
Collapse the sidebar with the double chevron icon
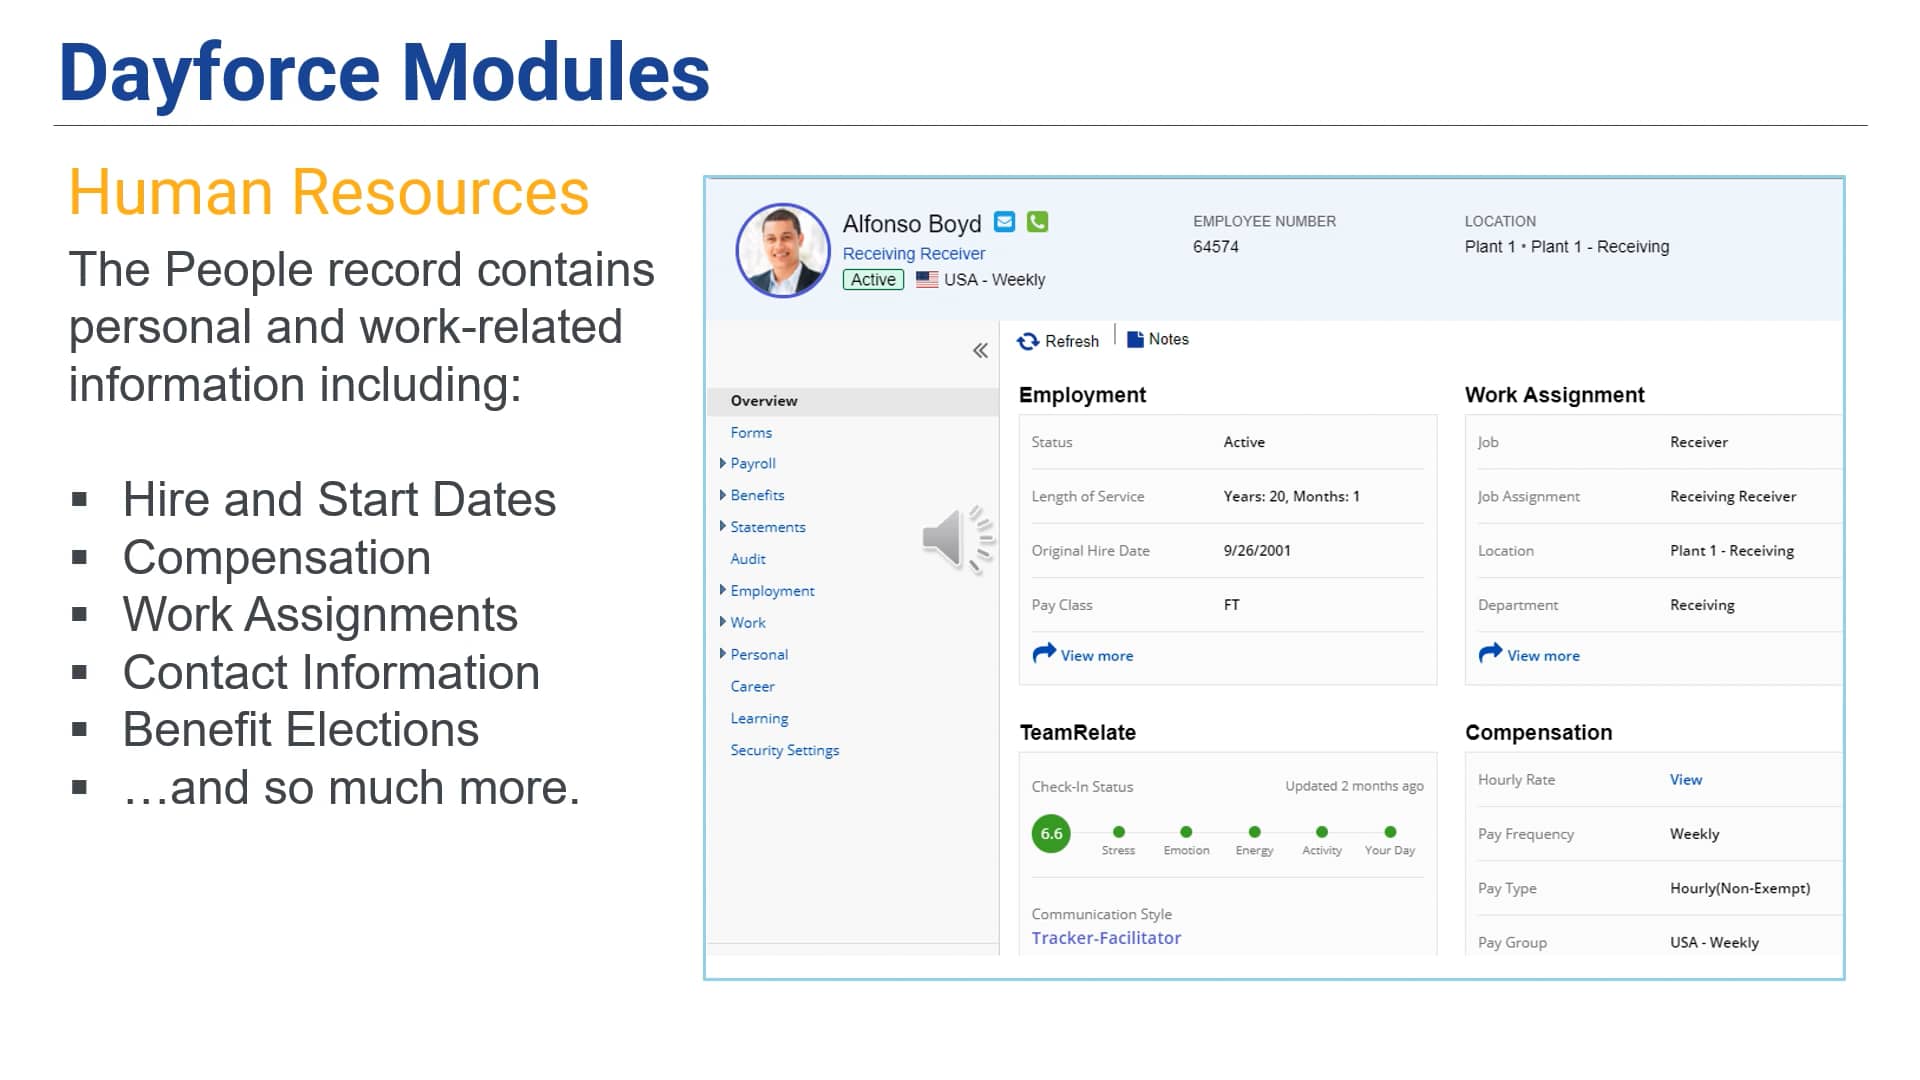(980, 350)
